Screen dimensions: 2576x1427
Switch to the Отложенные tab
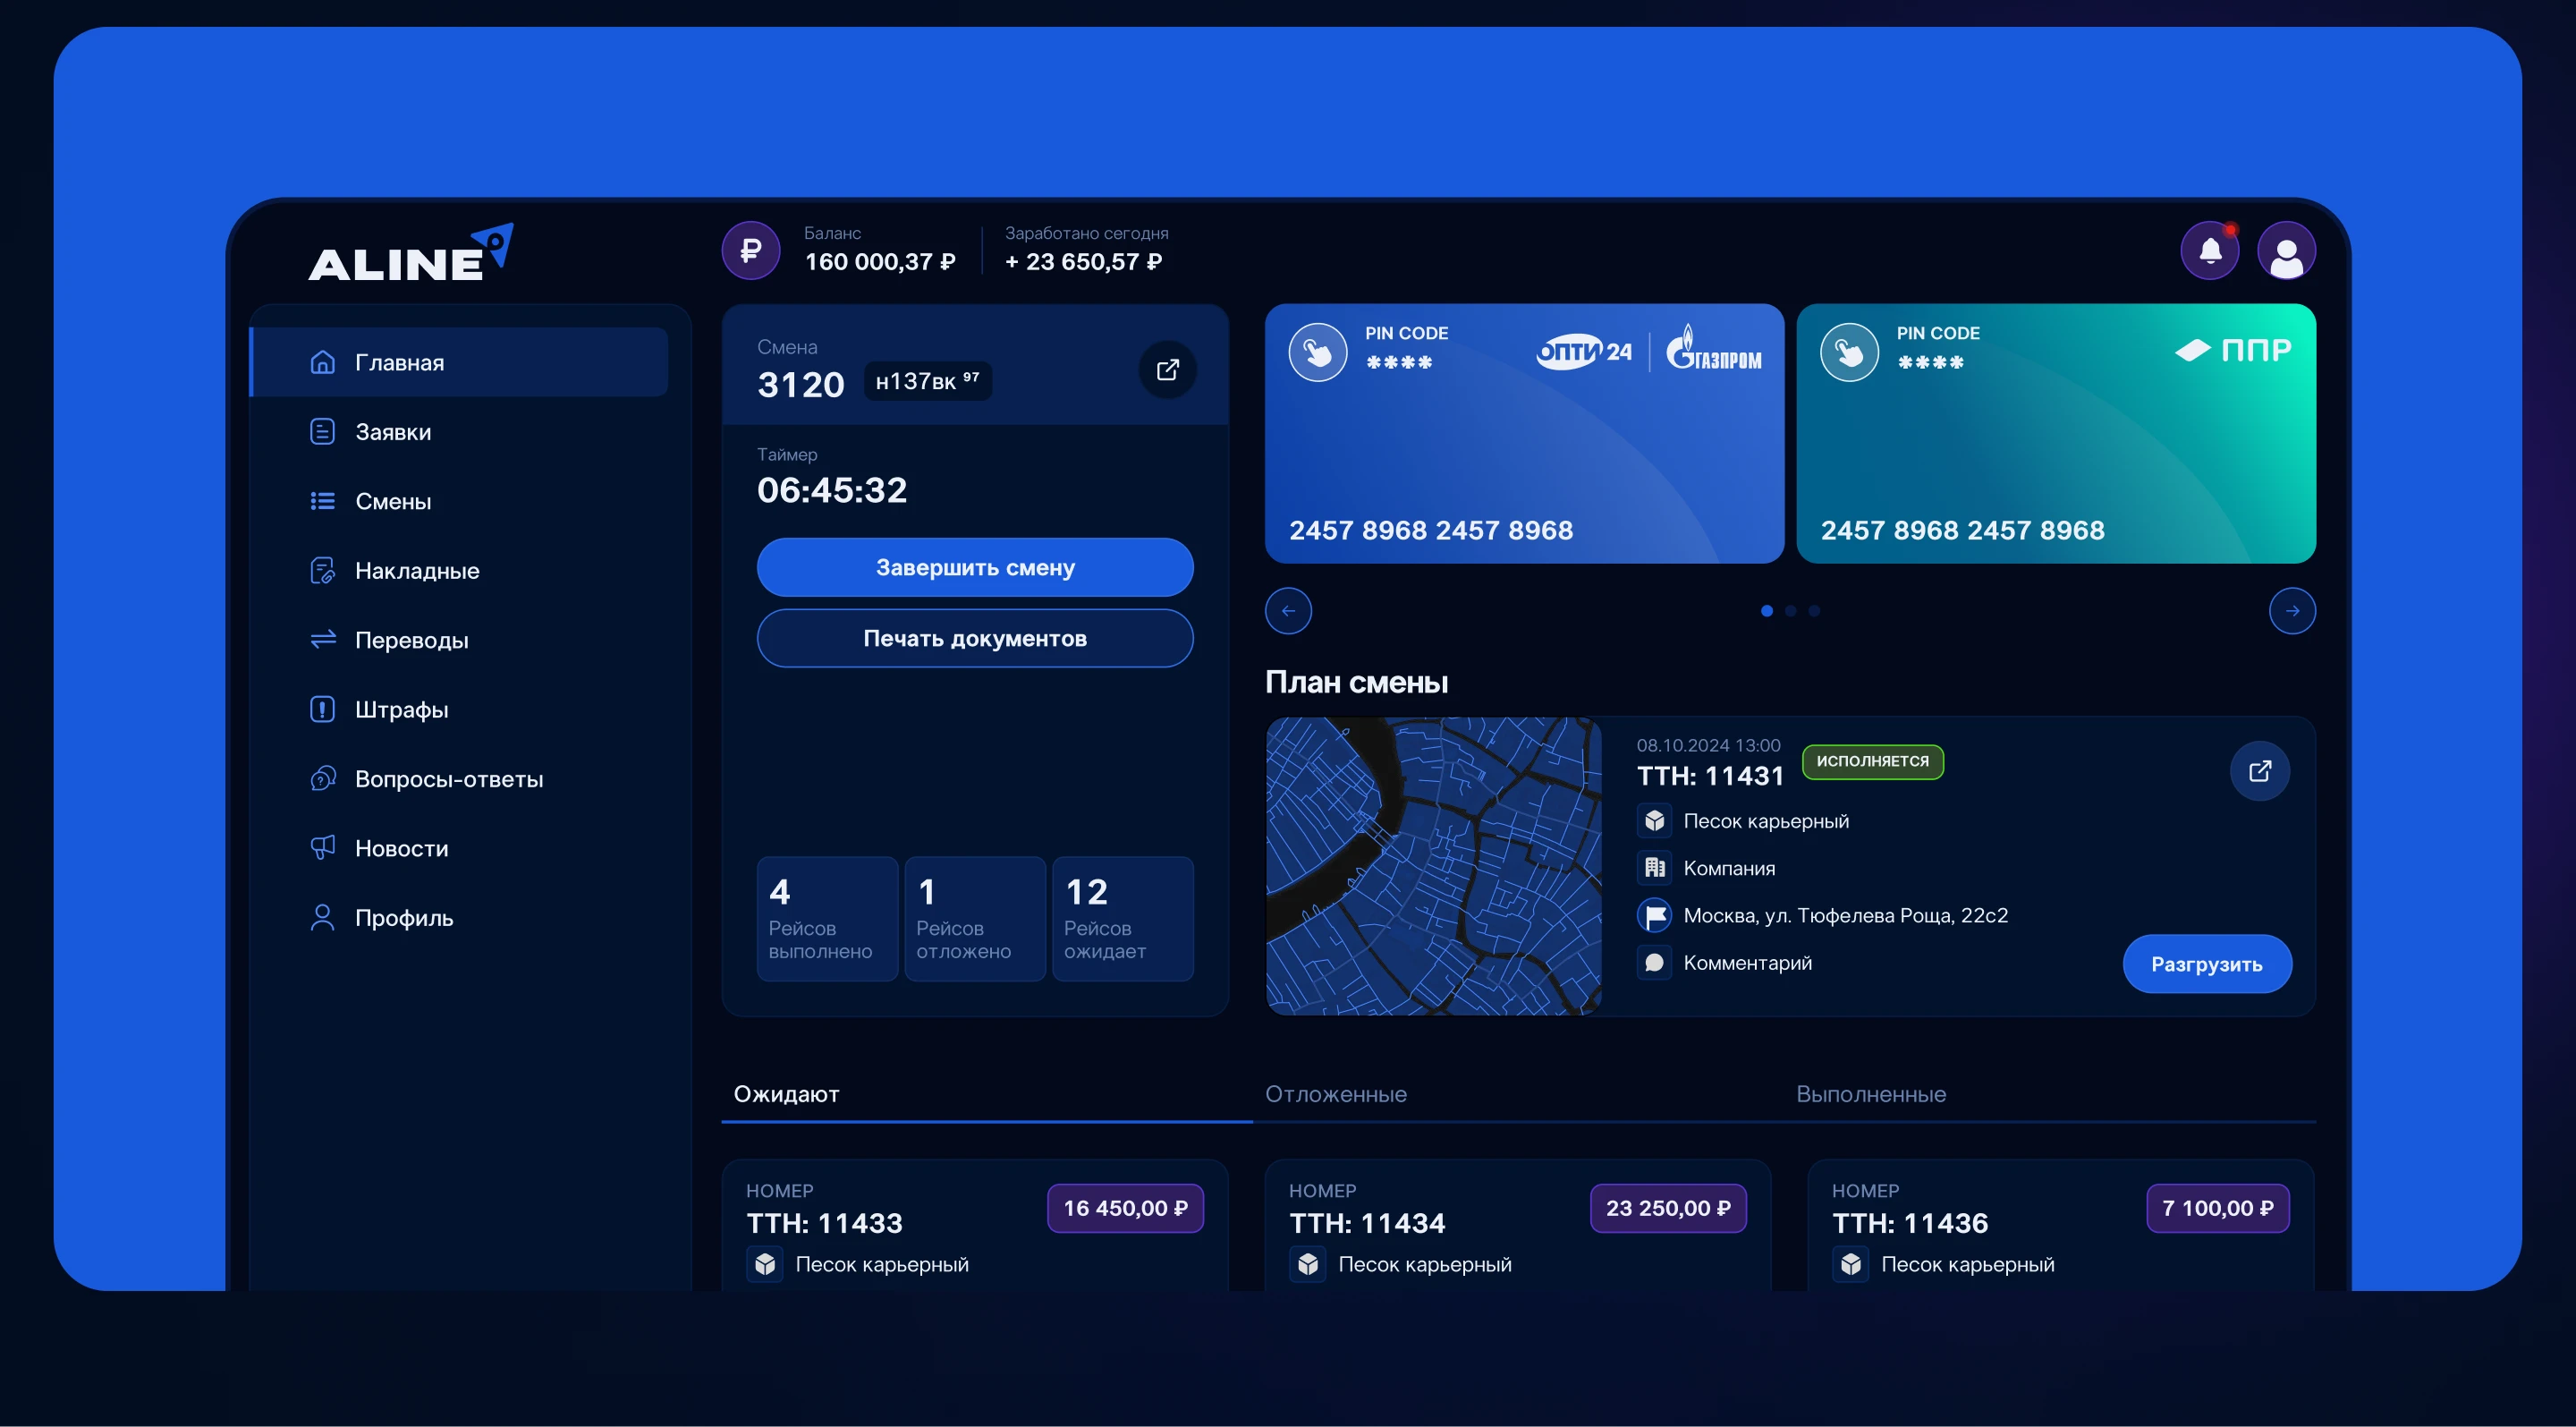[x=1335, y=1094]
